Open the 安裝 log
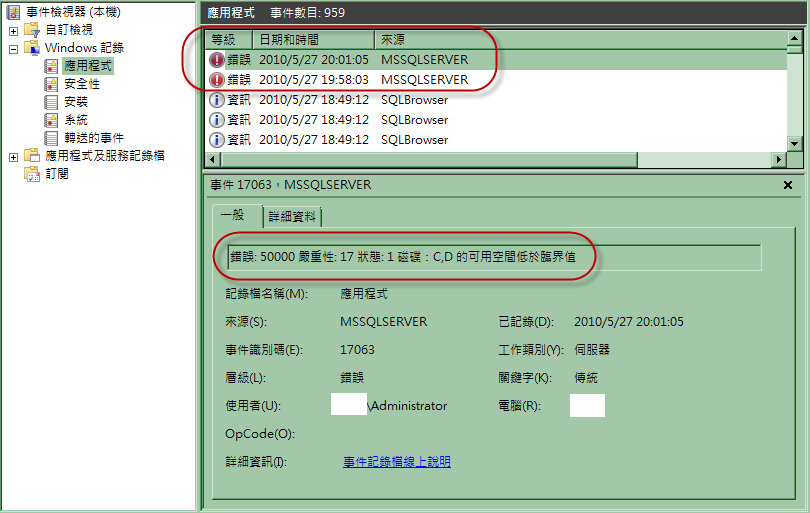 coord(76,102)
